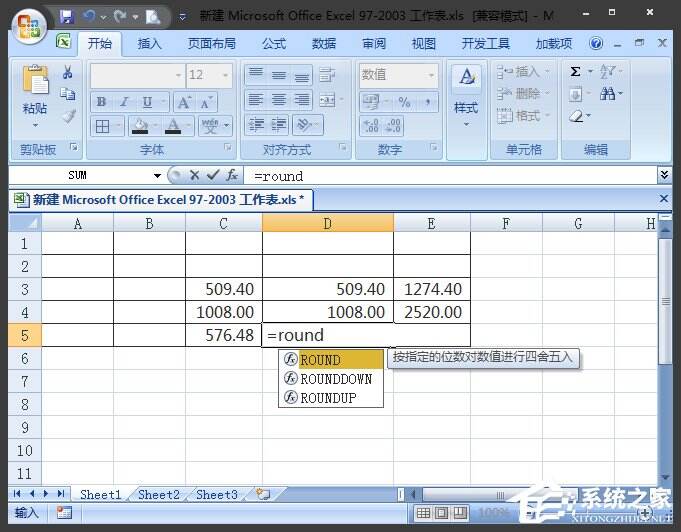Click Merge and Center icon

[x=327, y=100]
